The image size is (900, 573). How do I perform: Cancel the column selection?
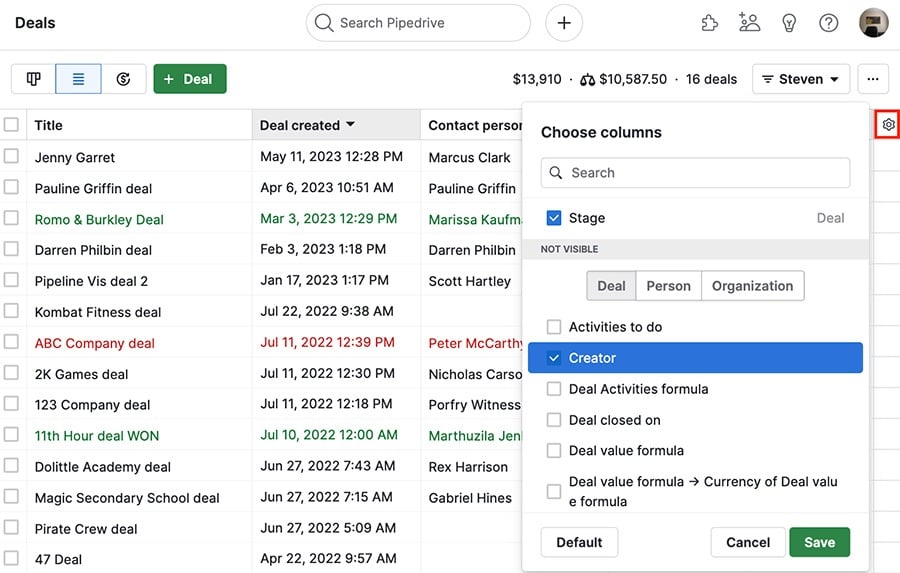pyautogui.click(x=748, y=542)
